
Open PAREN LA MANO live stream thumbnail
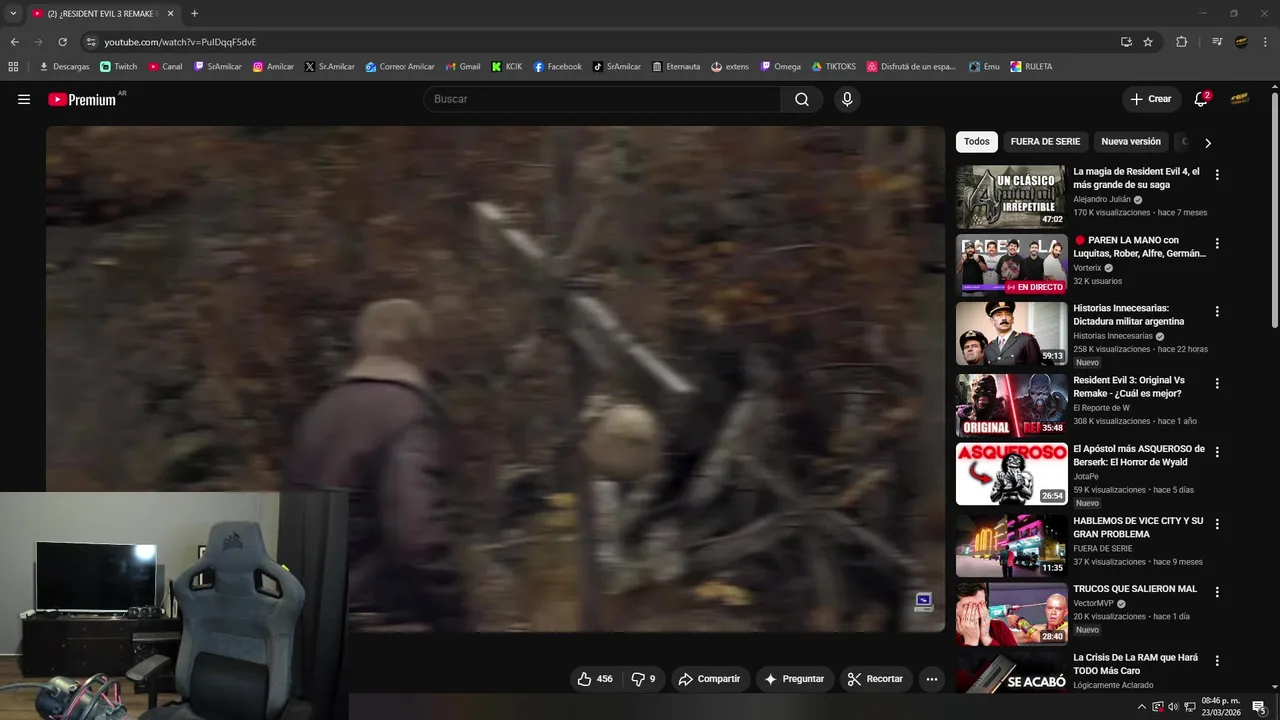coord(1011,265)
